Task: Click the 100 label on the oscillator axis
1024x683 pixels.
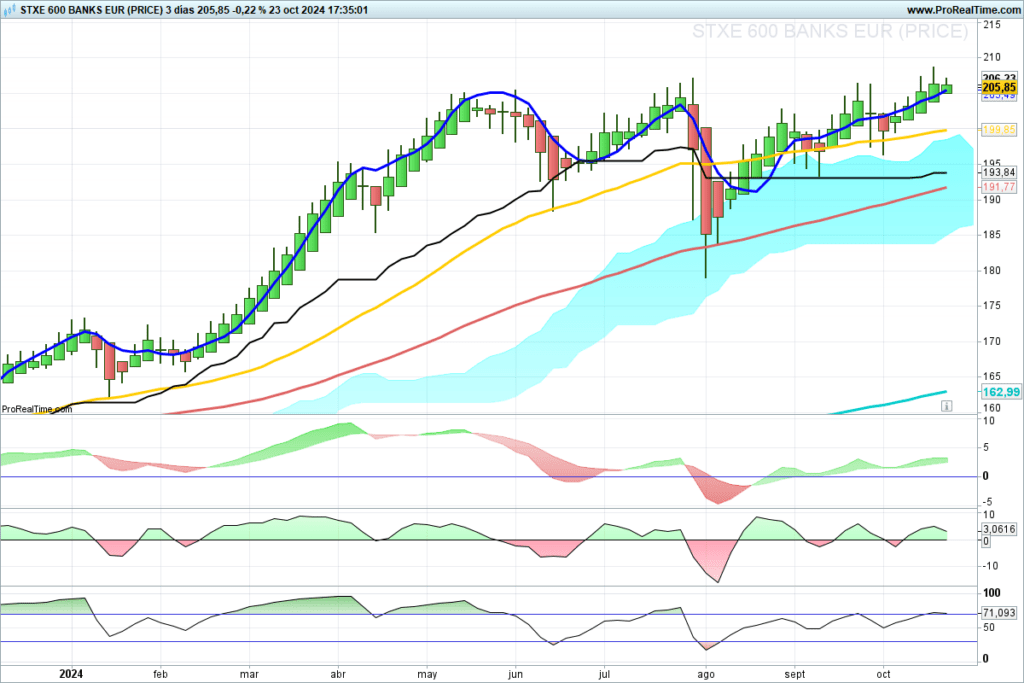Action: pyautogui.click(x=992, y=593)
